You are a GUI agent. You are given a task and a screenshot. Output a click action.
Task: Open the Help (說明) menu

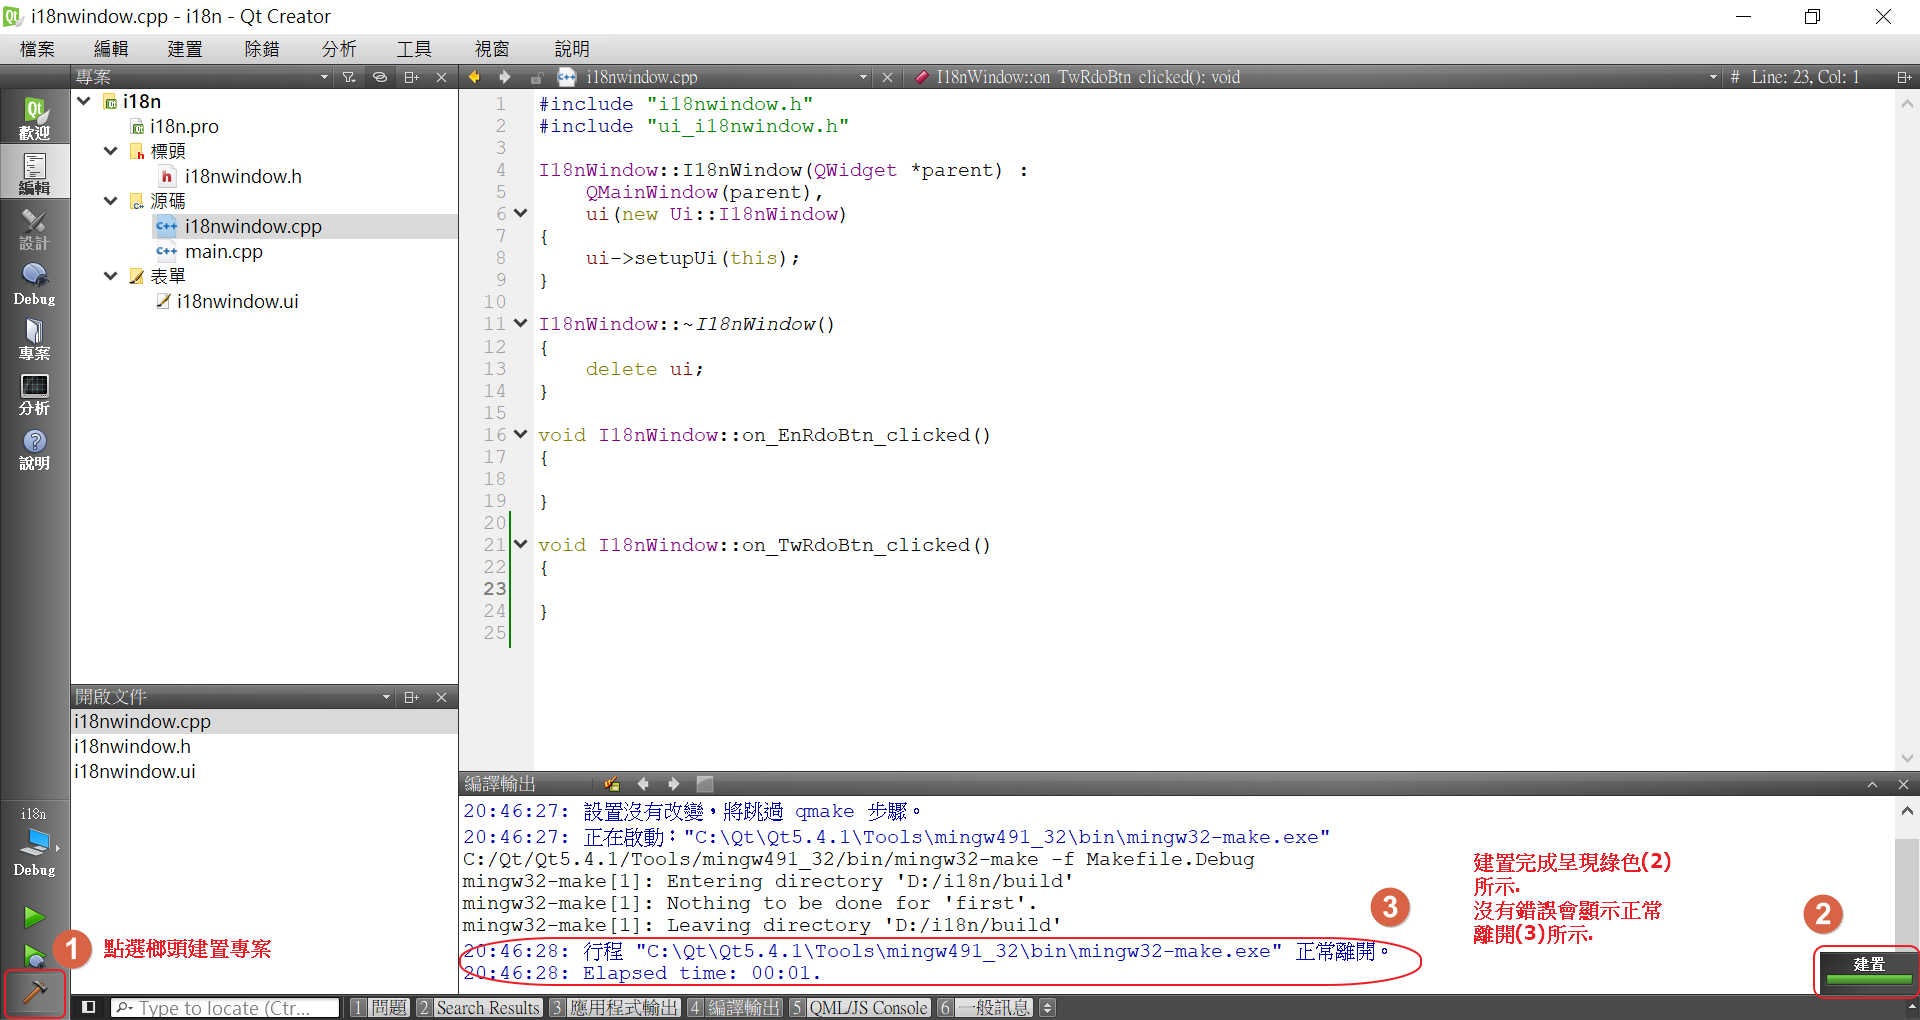click(x=572, y=49)
